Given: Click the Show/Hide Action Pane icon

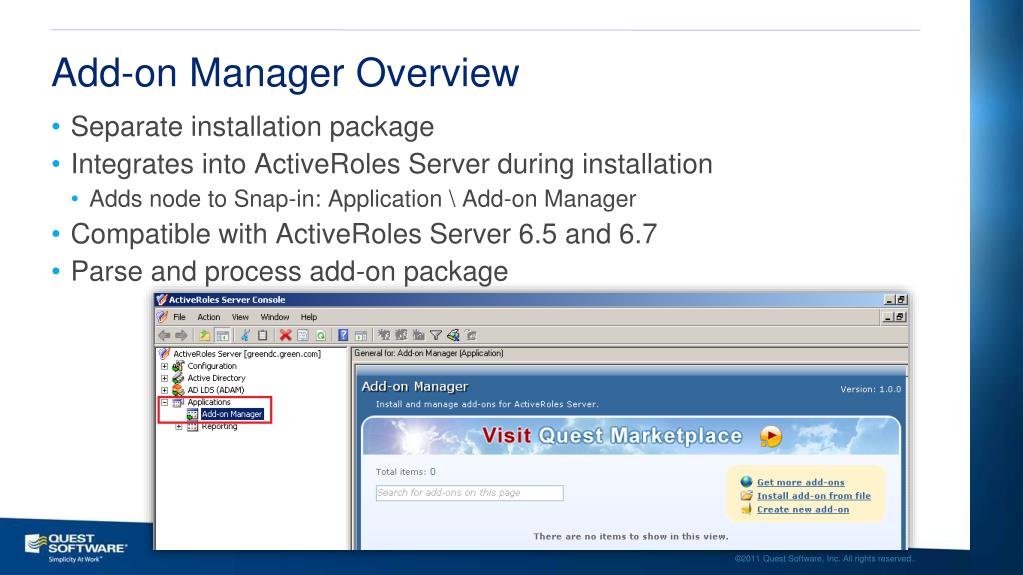Looking at the screenshot, I should 361,335.
